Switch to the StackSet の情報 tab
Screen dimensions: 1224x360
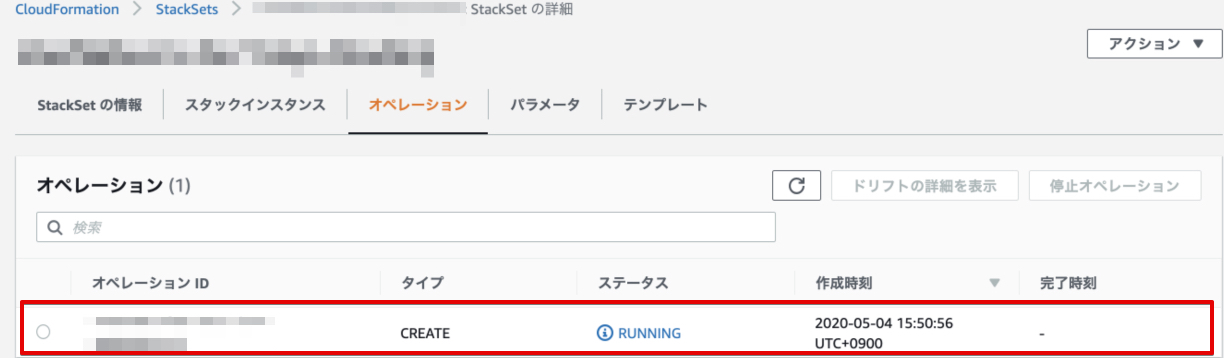pos(89,105)
